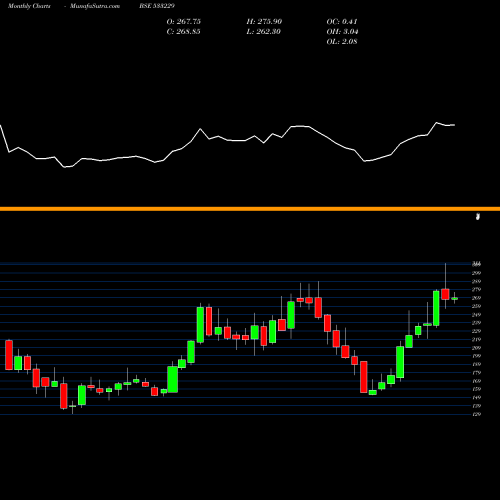
Task: Click the 199 price axis label
Action: click(x=477, y=356)
